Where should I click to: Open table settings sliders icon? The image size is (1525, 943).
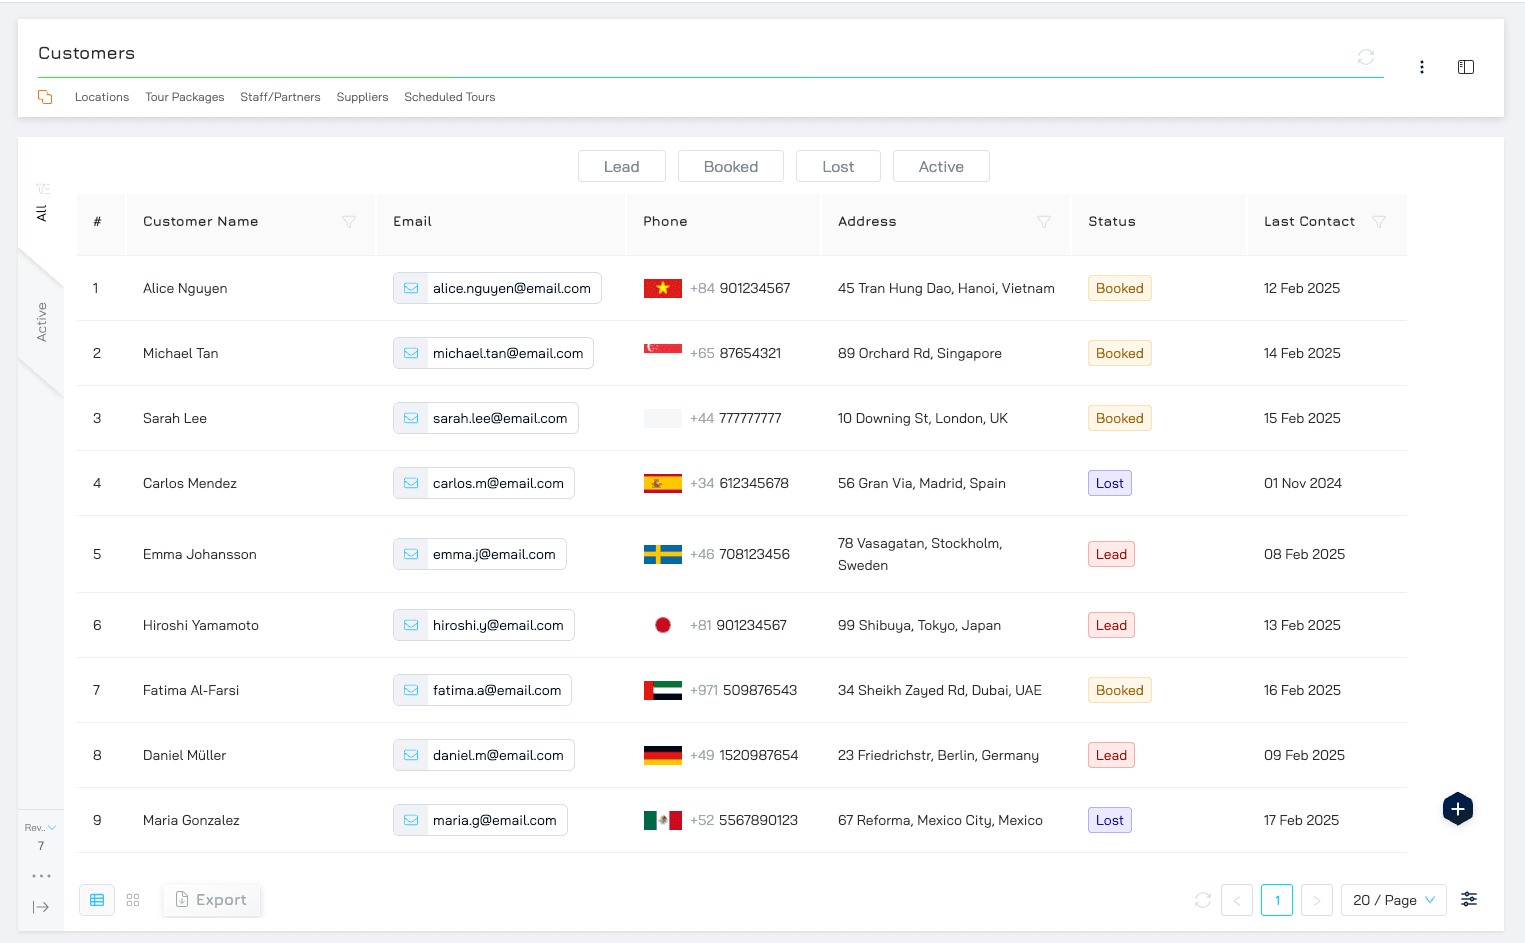point(1468,899)
